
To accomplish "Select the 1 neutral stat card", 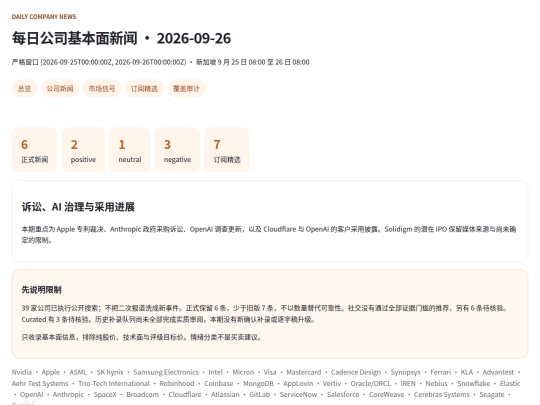I will tap(130, 149).
